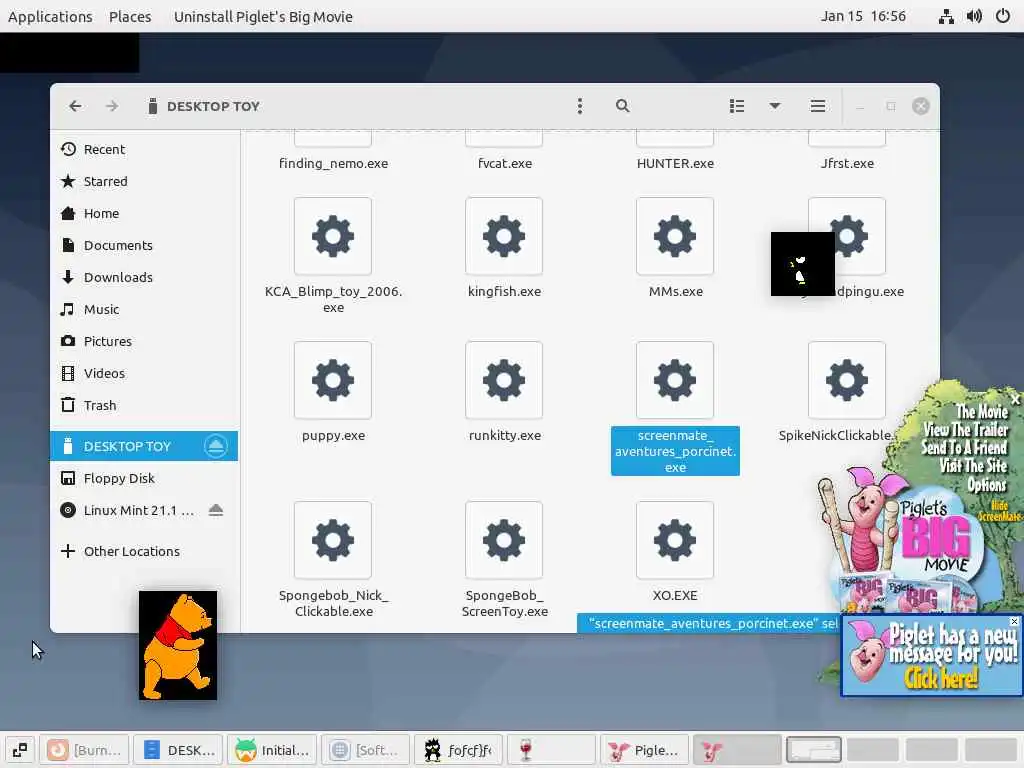Open Options in Piglet screenmate
Viewport: 1024px width, 768px height.
(987, 485)
